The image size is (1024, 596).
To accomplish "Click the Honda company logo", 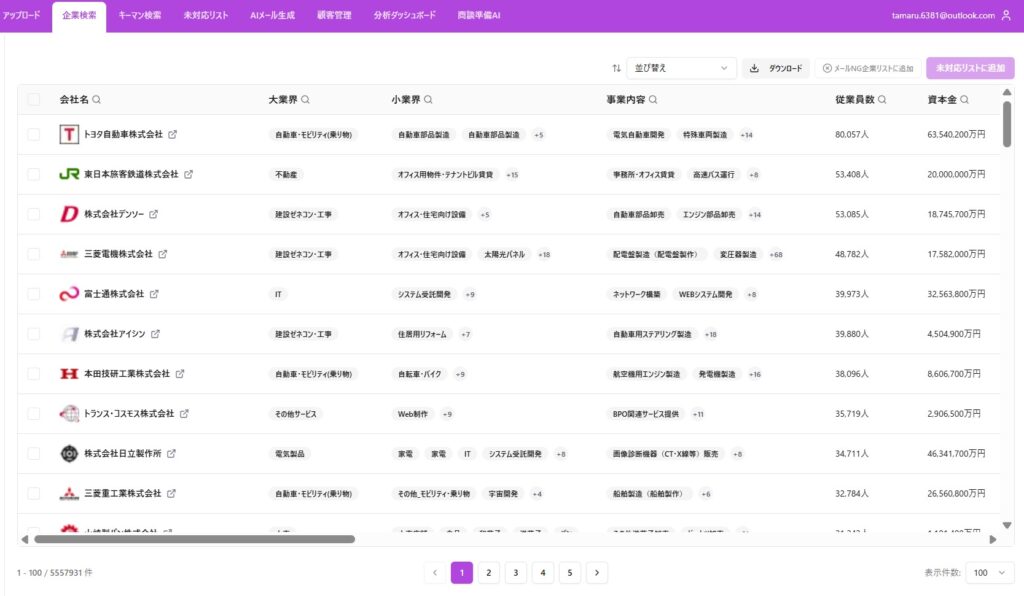I will 69,373.
